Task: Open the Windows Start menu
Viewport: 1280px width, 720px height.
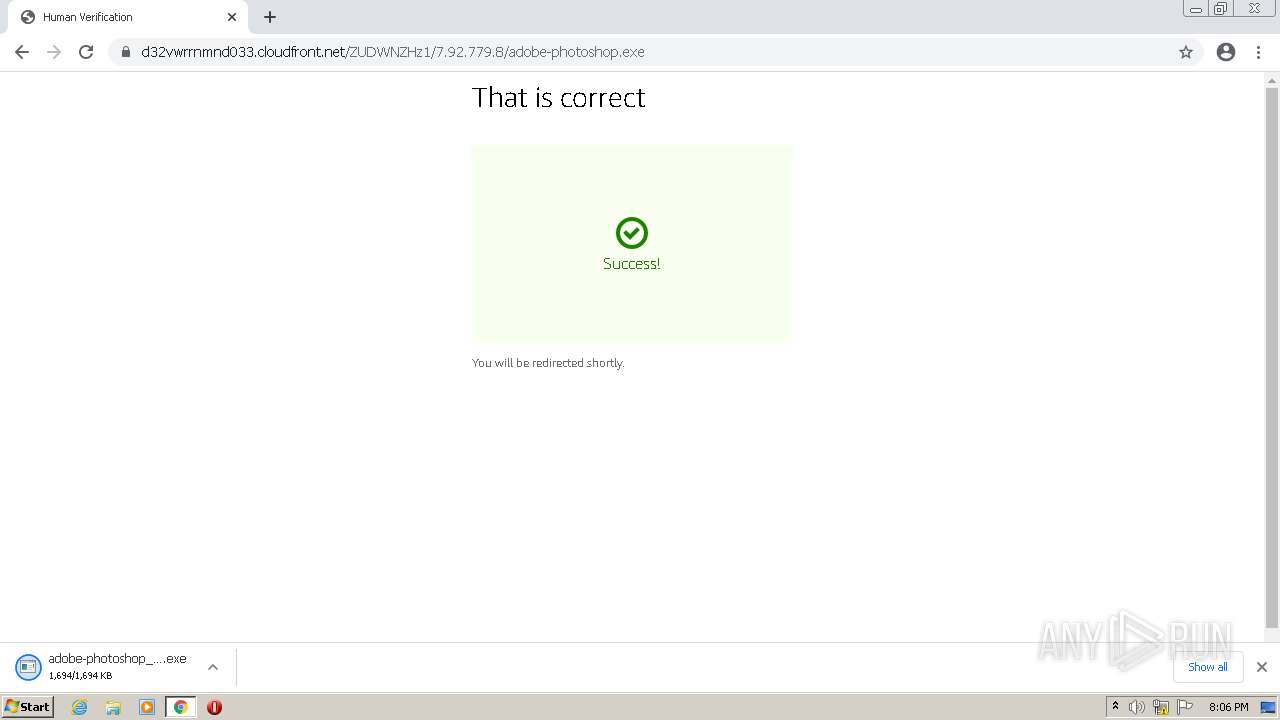Action: click(x=28, y=707)
